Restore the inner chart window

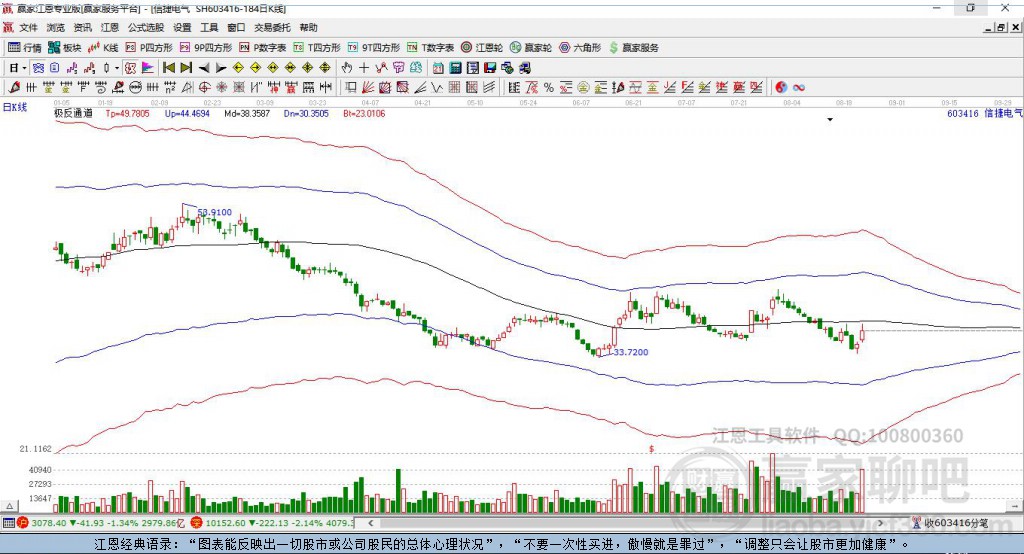(1001, 27)
